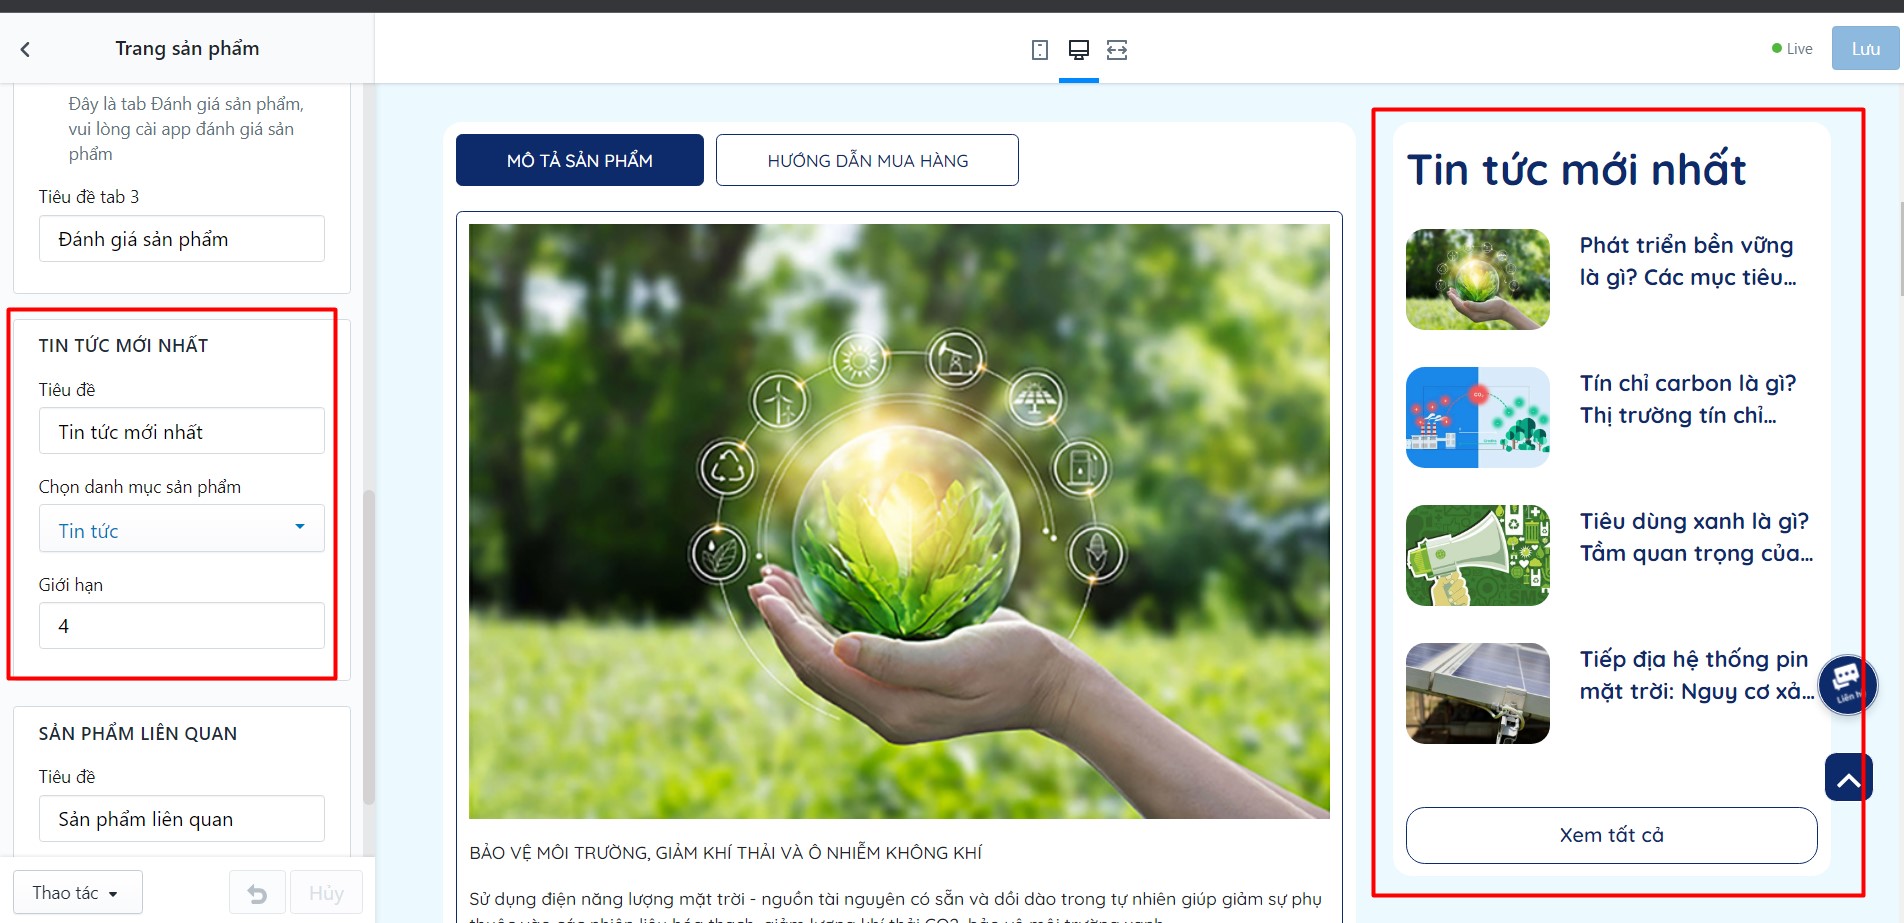The width and height of the screenshot is (1904, 923).
Task: Open article Tiếp địa hệ thống pin mặt trời
Action: click(1697, 675)
